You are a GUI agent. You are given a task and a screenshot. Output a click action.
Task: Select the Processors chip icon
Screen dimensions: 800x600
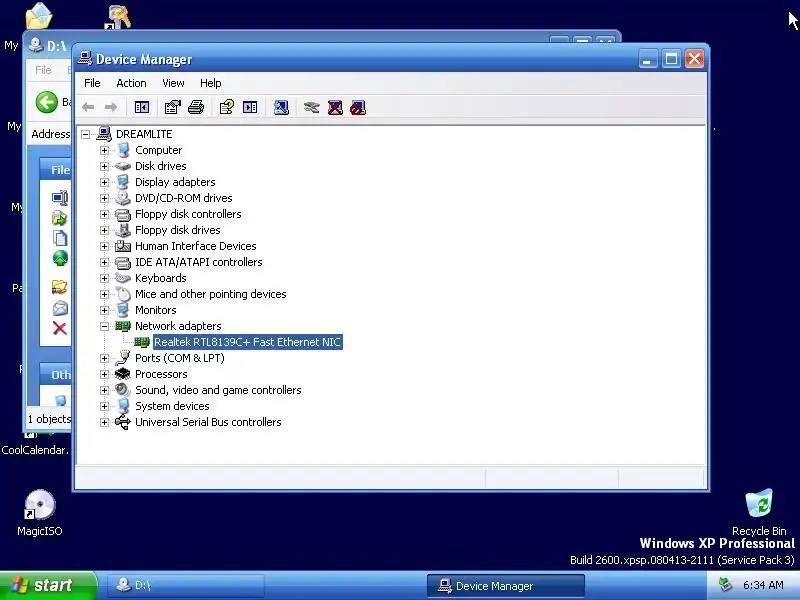pos(122,374)
